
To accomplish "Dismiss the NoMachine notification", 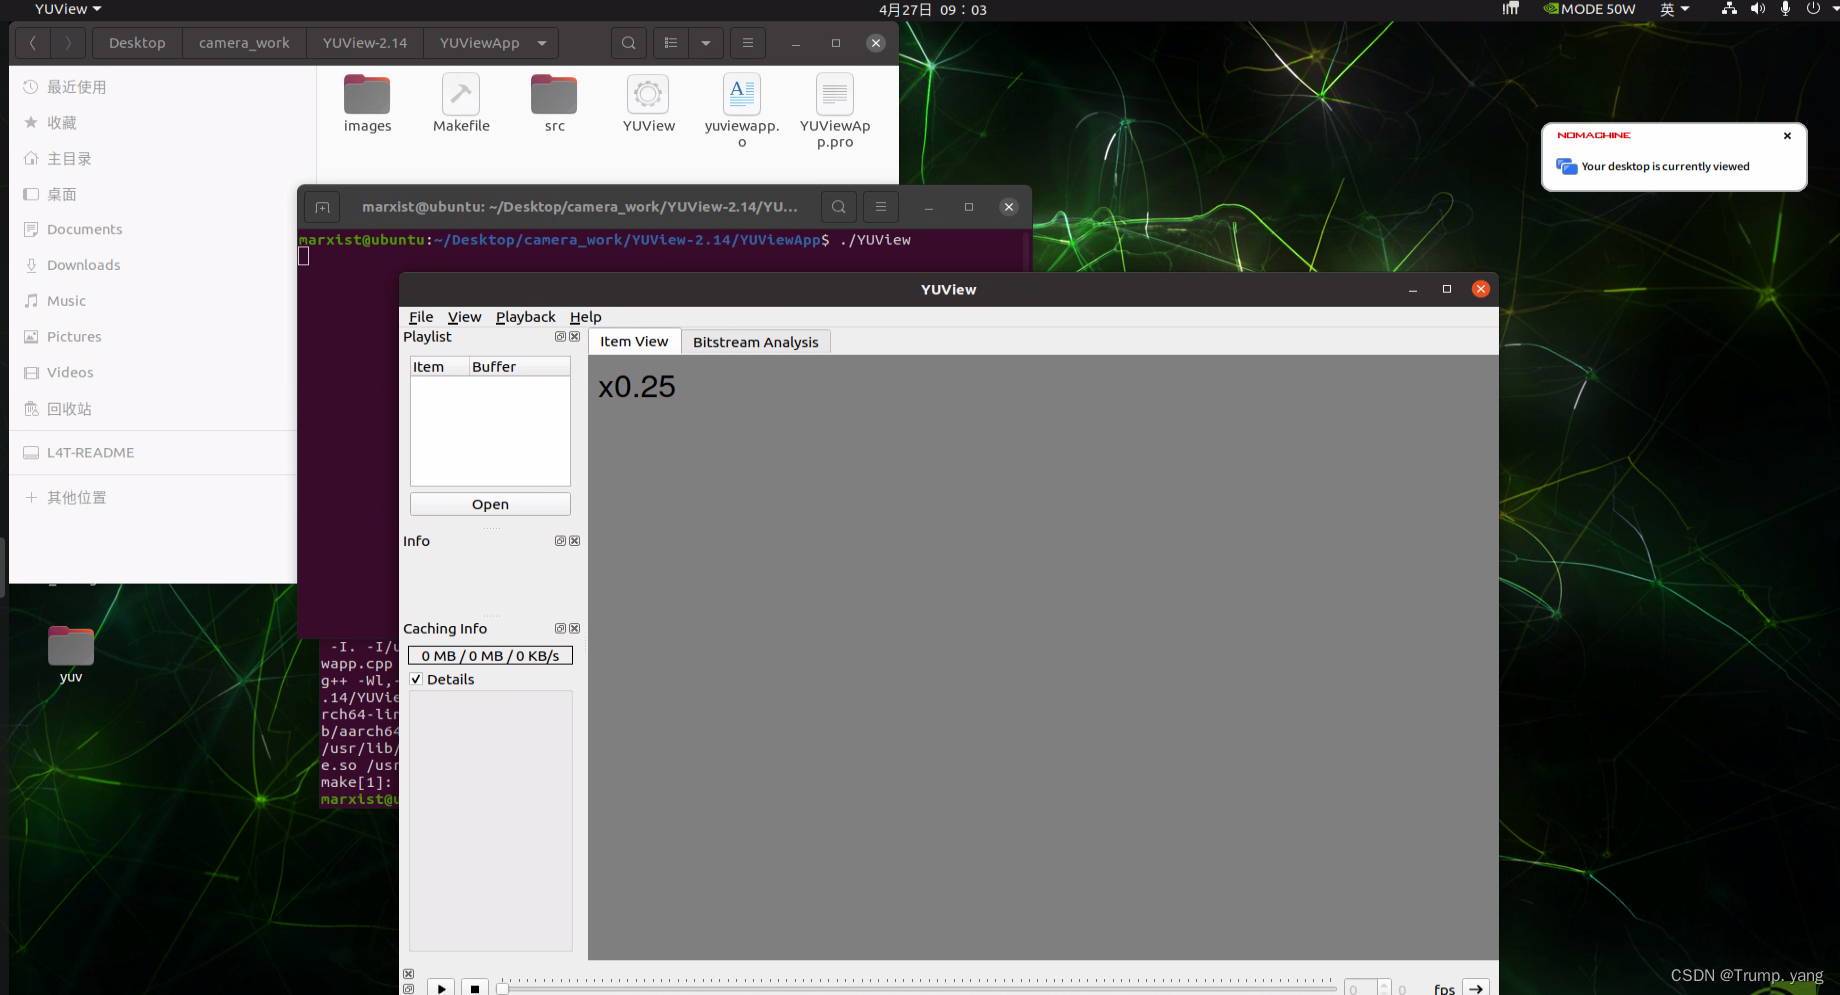I will pos(1787,136).
